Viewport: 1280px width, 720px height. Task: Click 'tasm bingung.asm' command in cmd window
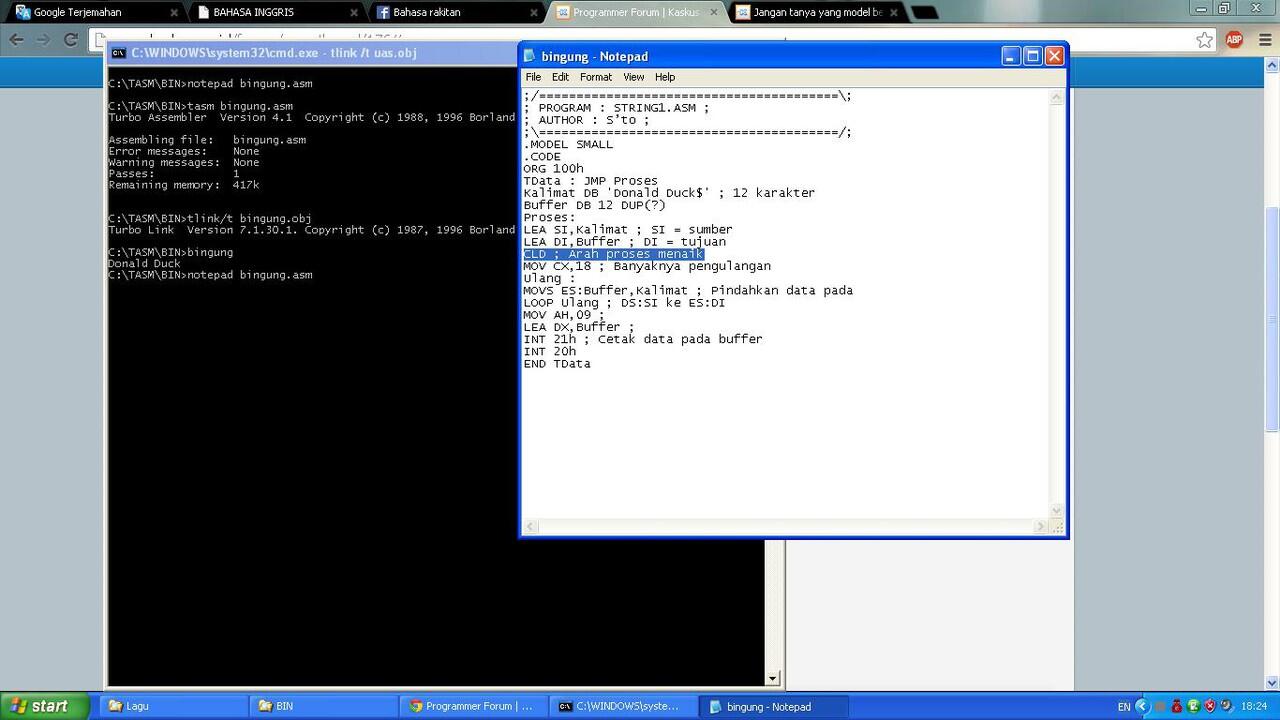click(240, 106)
